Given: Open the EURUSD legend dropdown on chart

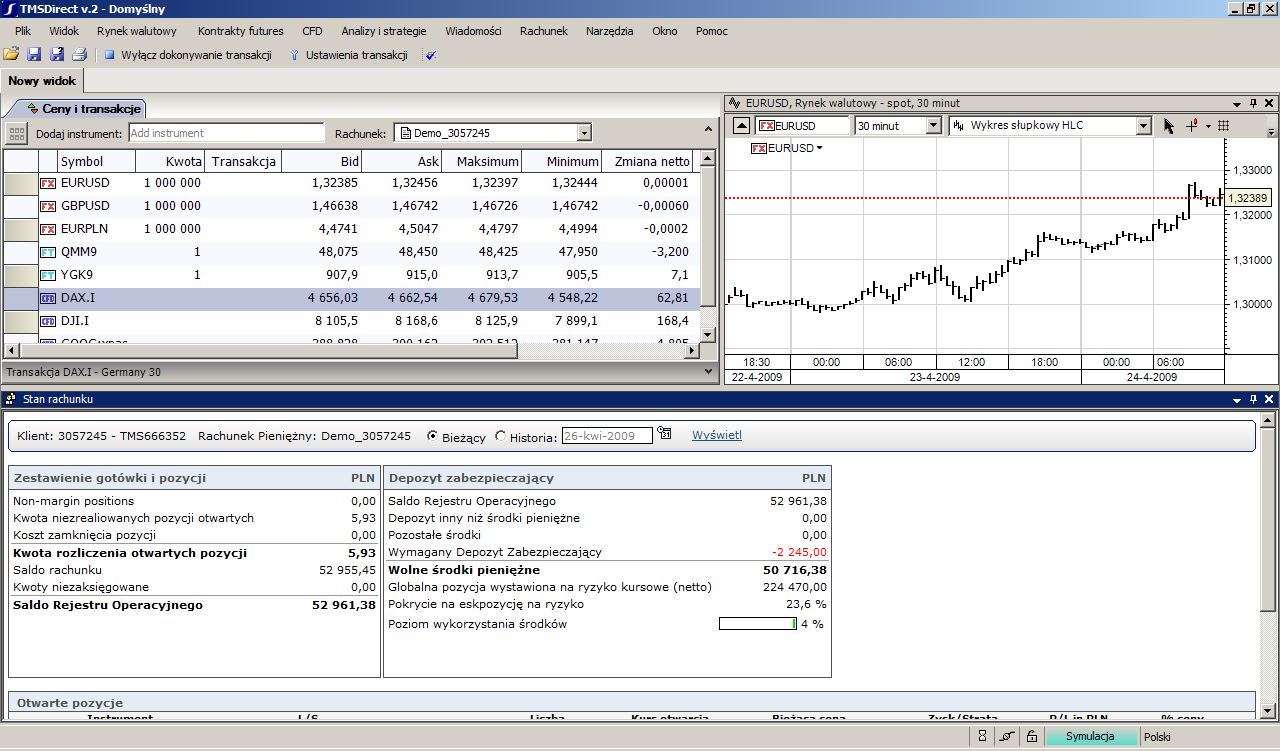Looking at the screenshot, I should [820, 148].
